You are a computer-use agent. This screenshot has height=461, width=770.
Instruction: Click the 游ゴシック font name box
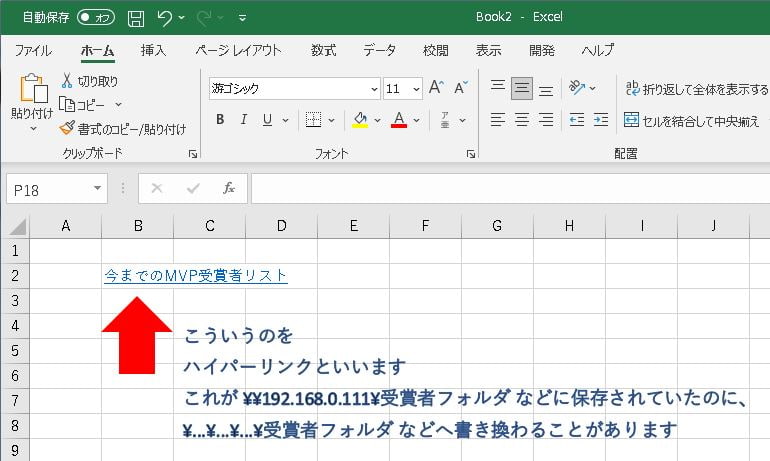(x=289, y=89)
